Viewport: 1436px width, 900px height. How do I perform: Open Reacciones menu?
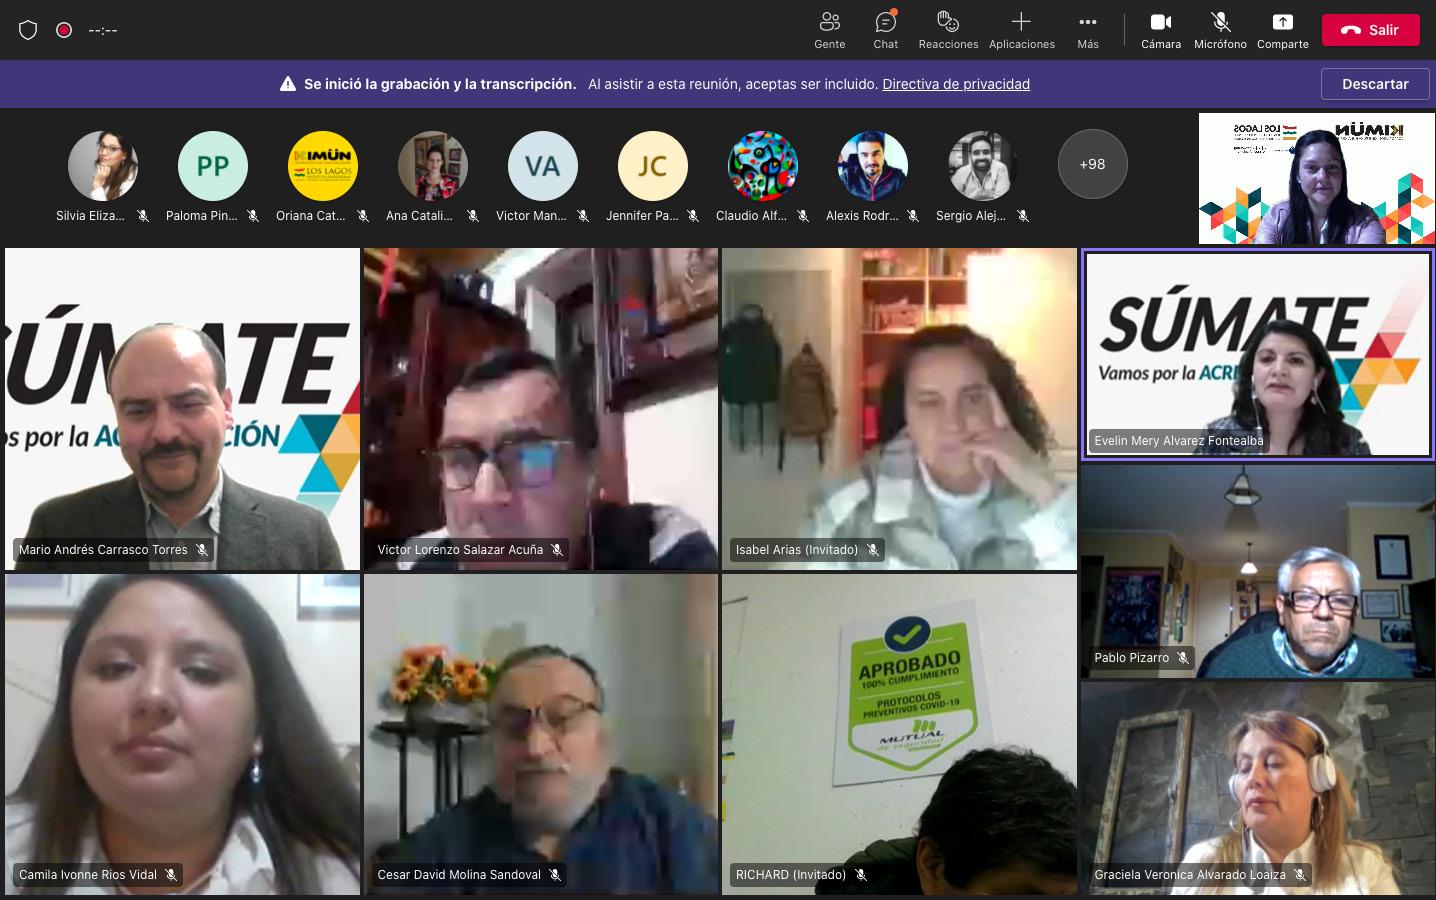coord(948,30)
